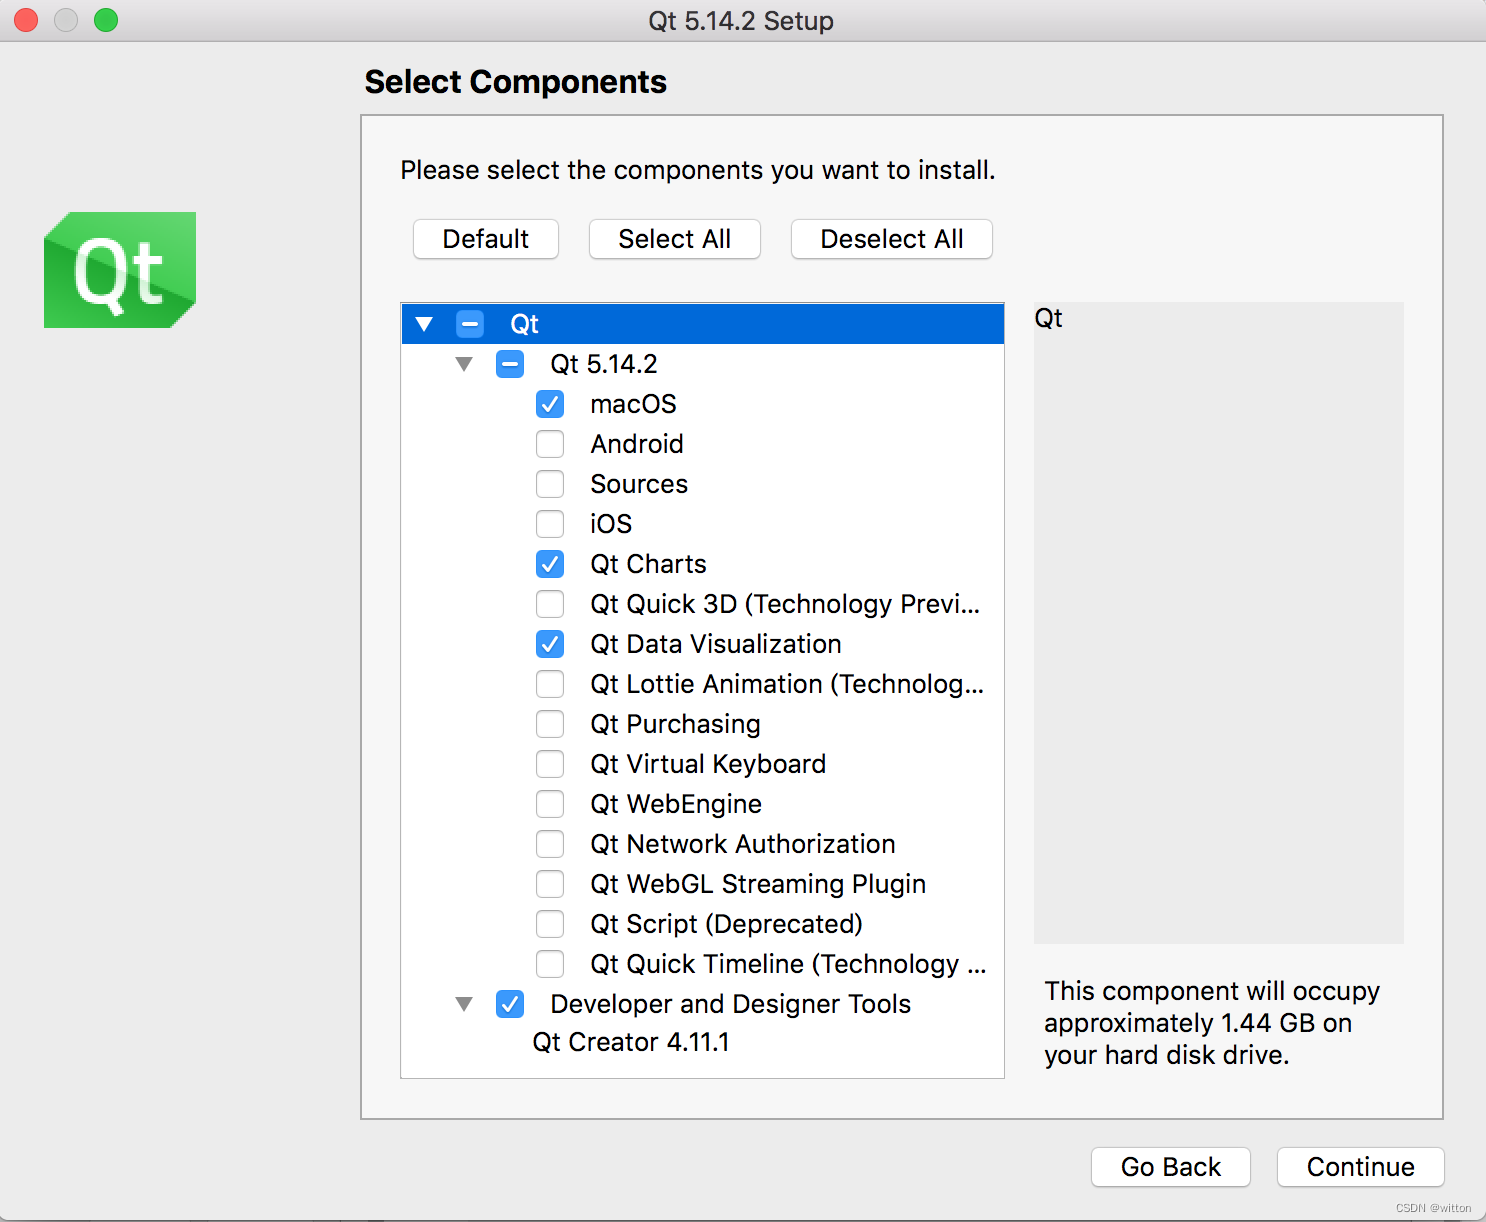The image size is (1486, 1222).
Task: Continue to the next setup step
Action: [x=1360, y=1167]
